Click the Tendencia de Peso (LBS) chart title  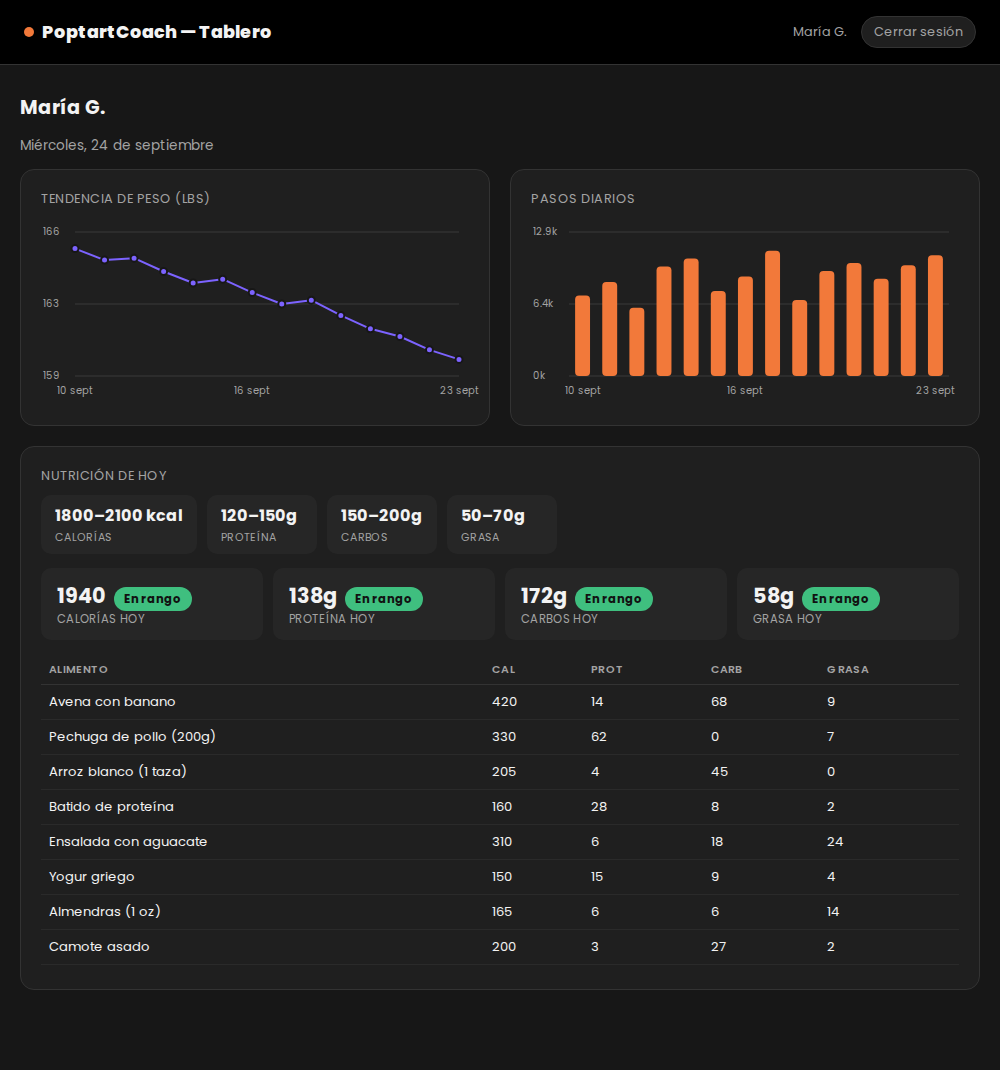[x=125, y=199]
